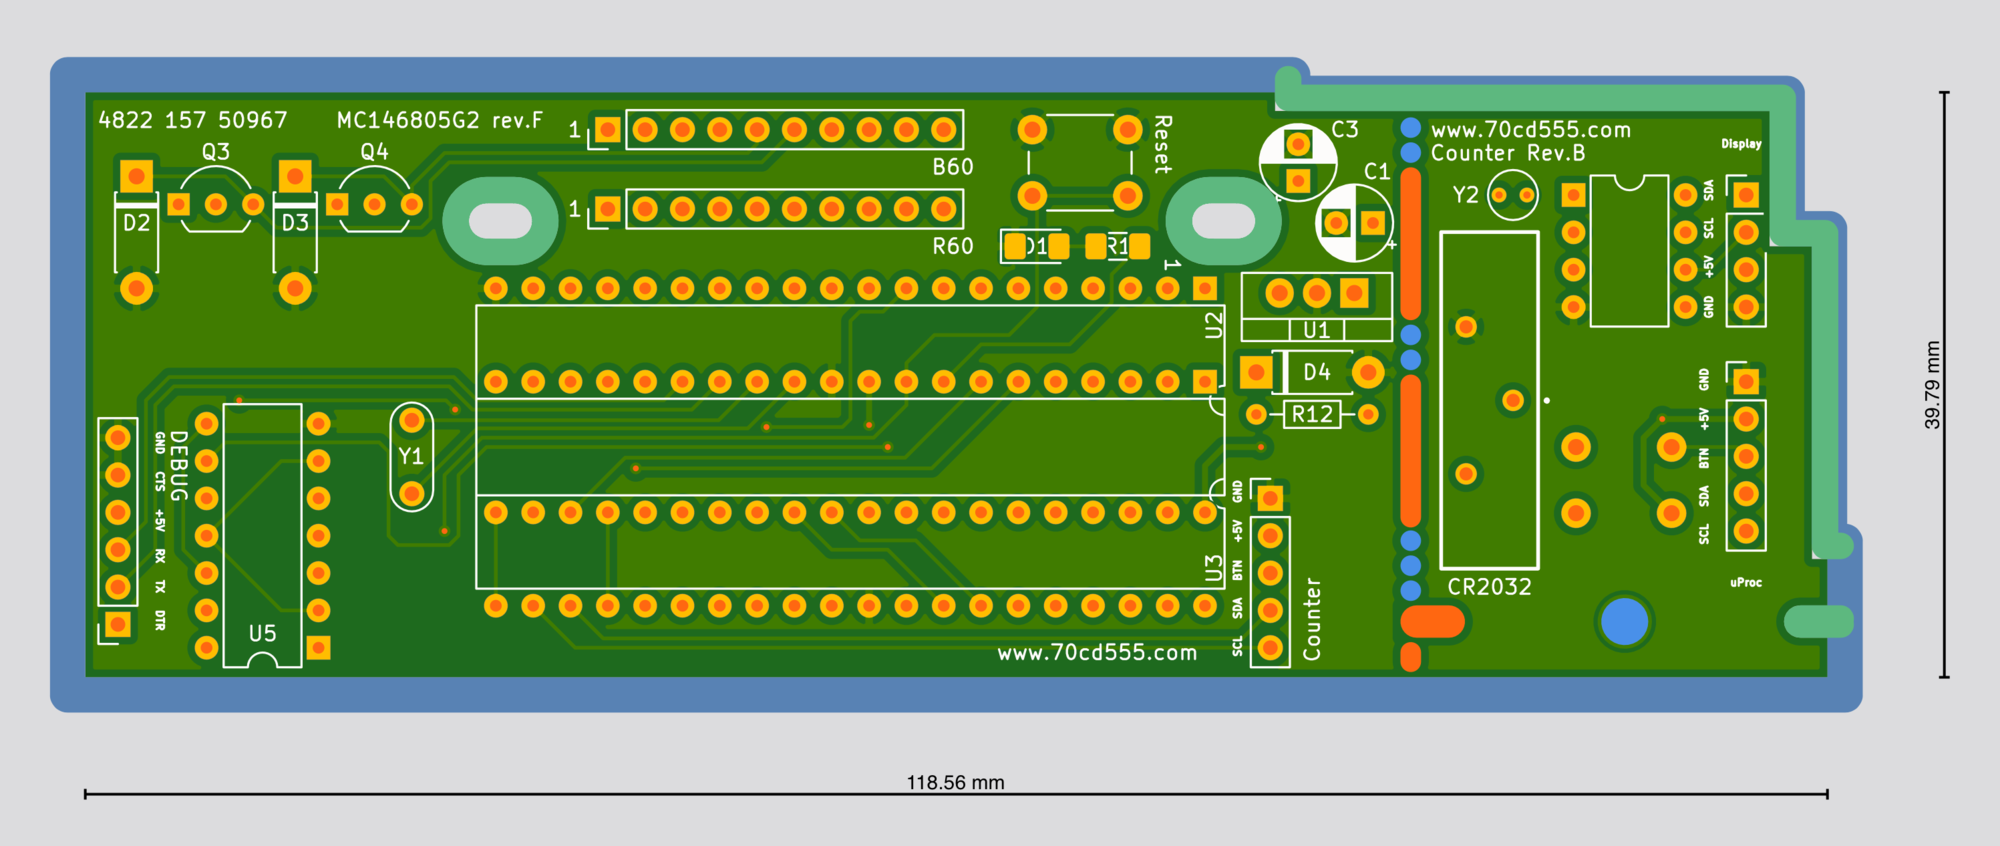Click the DEBUG header label
2000x846 pixels.
click(178, 466)
